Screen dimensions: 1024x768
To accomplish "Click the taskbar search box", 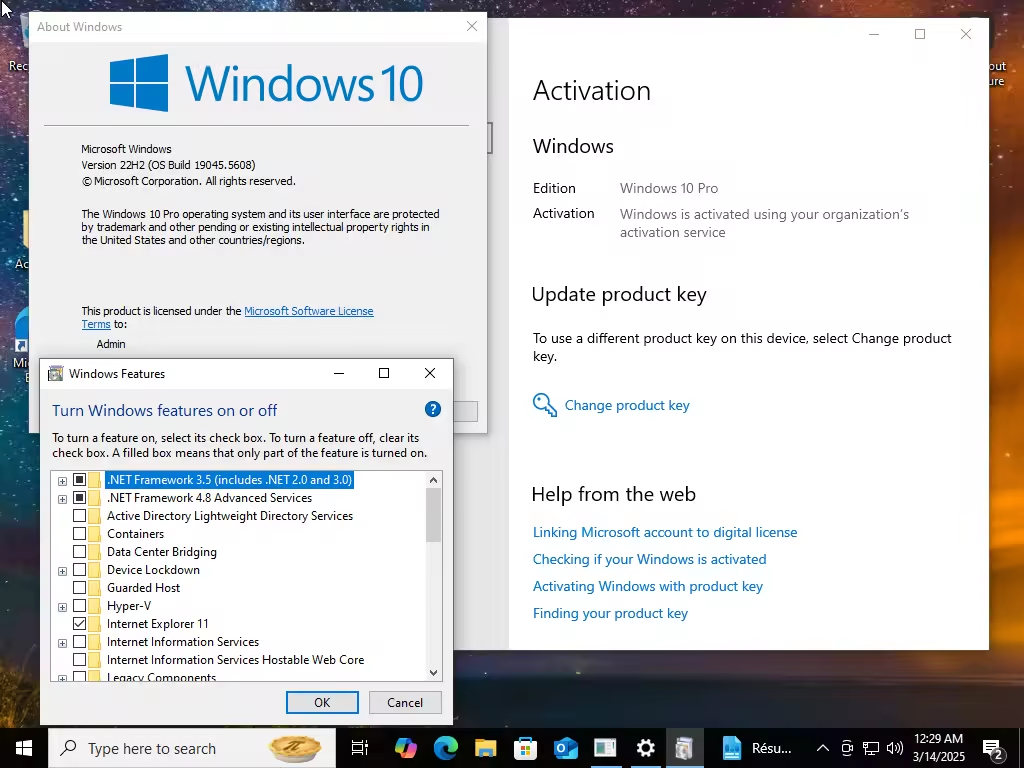I will point(192,748).
